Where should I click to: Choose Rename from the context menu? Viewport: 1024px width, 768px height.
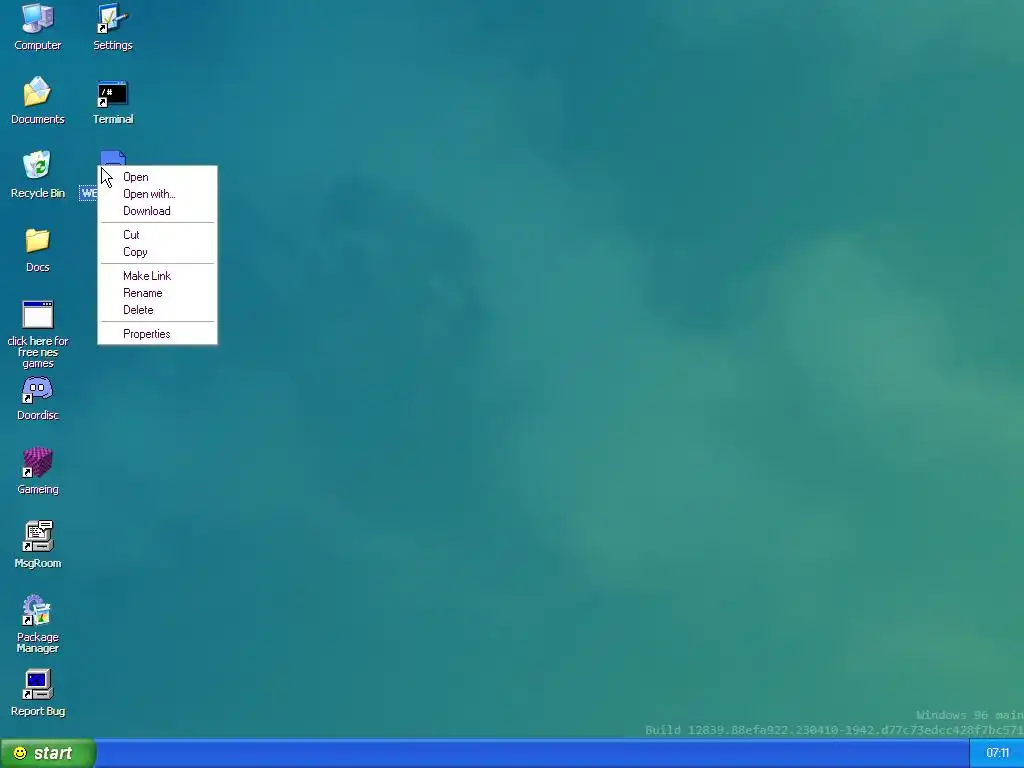click(x=157, y=293)
